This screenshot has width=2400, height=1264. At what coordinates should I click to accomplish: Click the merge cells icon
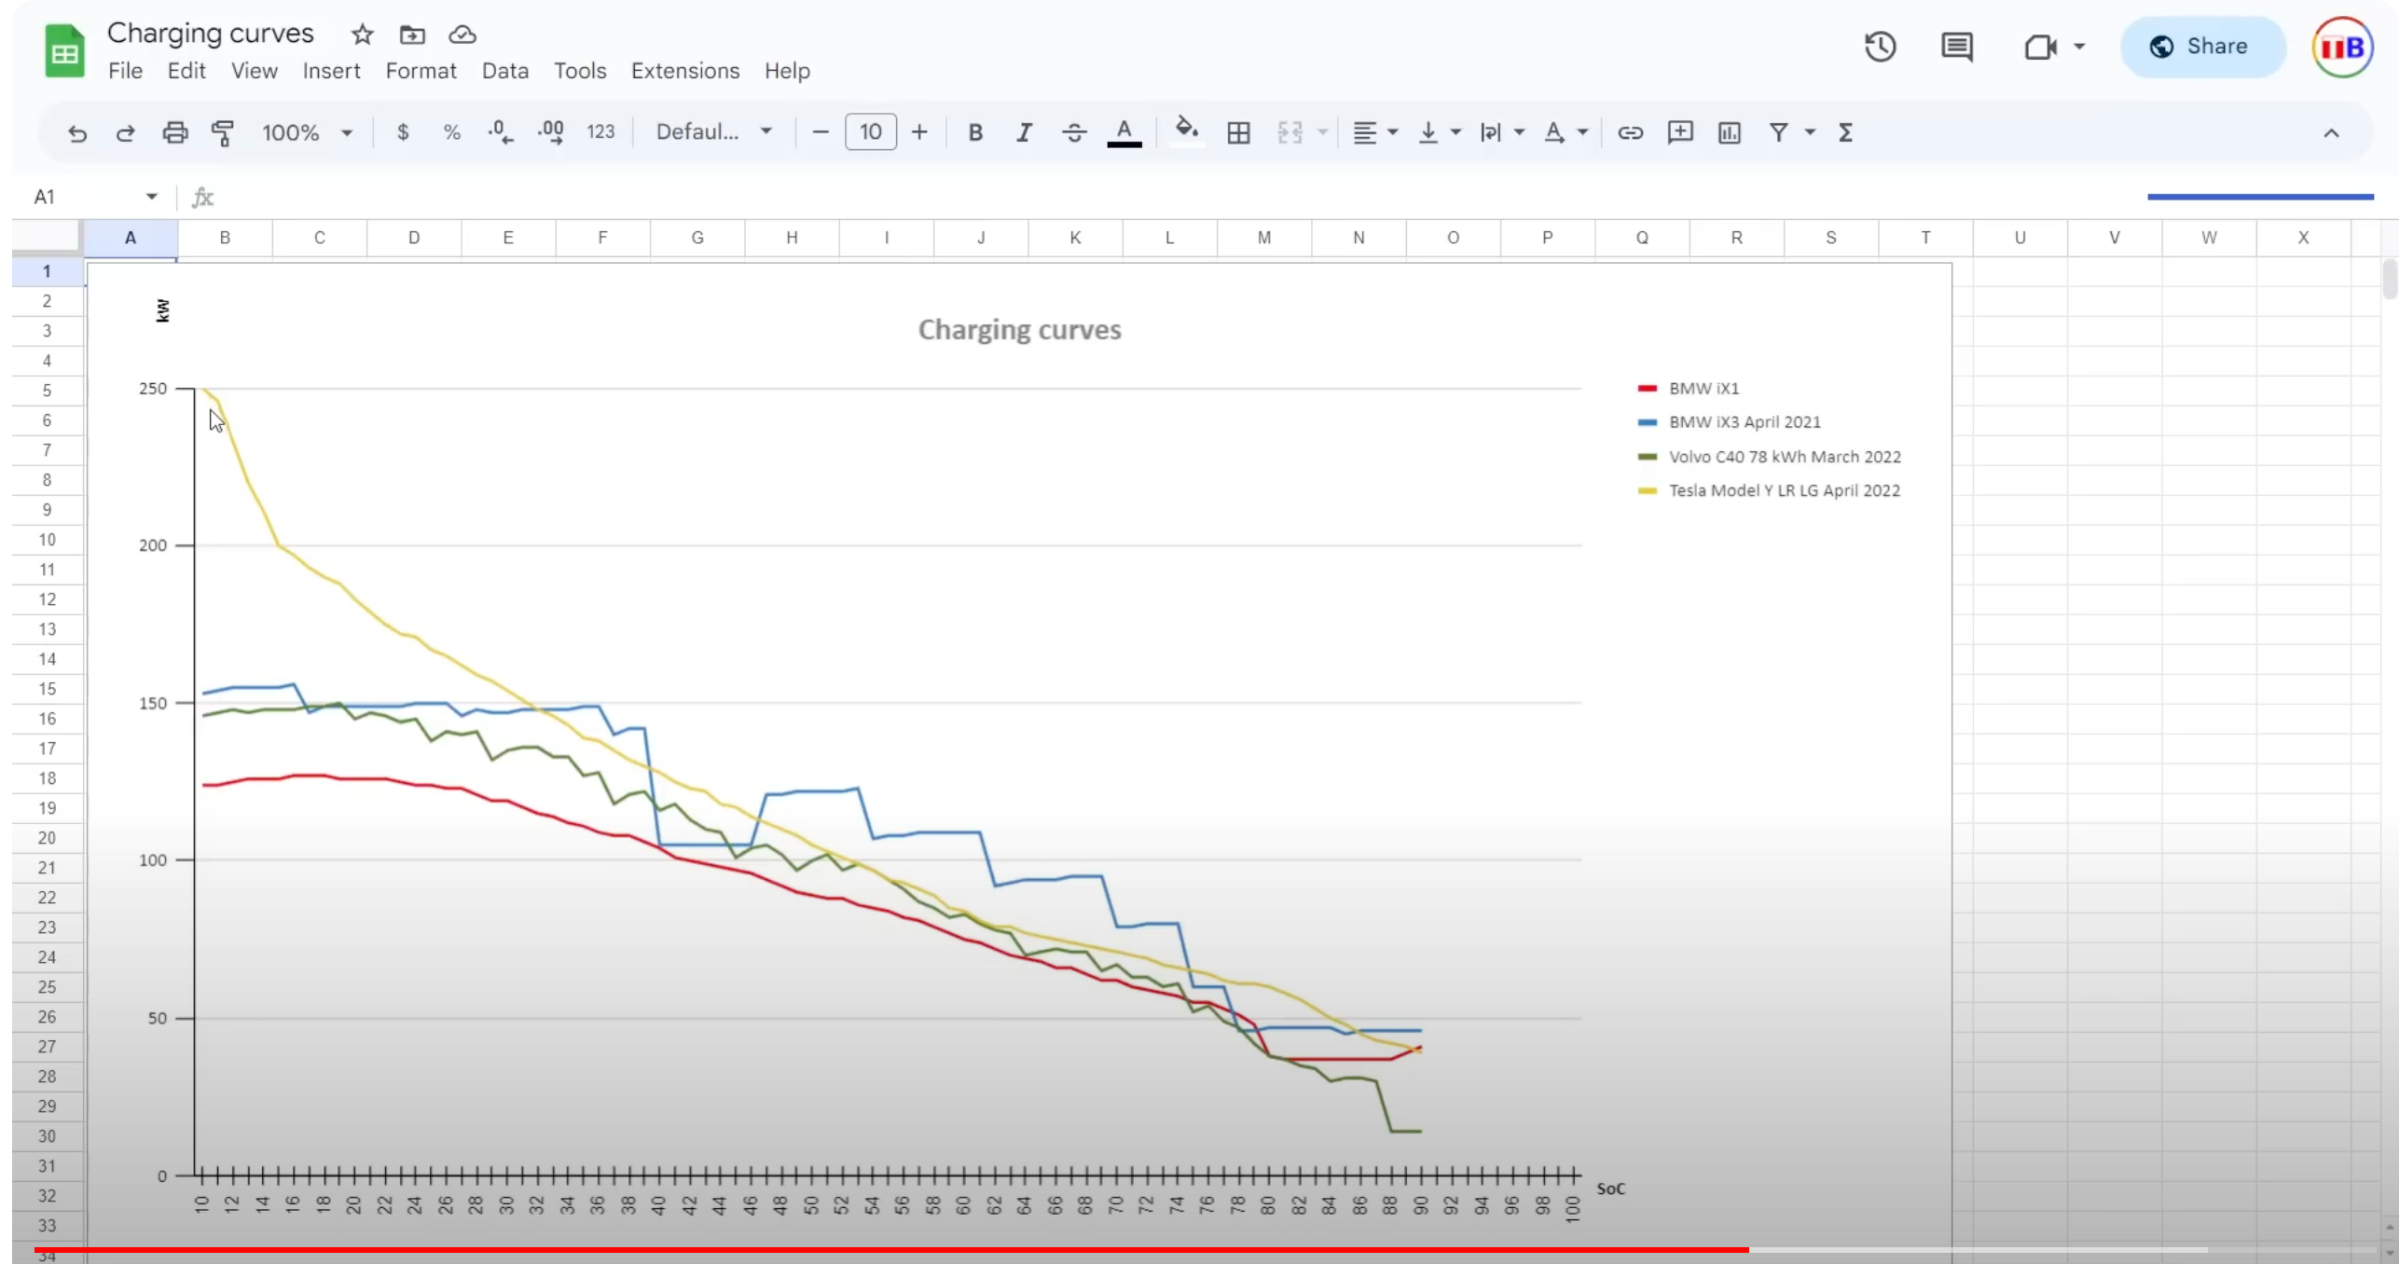pos(1290,132)
